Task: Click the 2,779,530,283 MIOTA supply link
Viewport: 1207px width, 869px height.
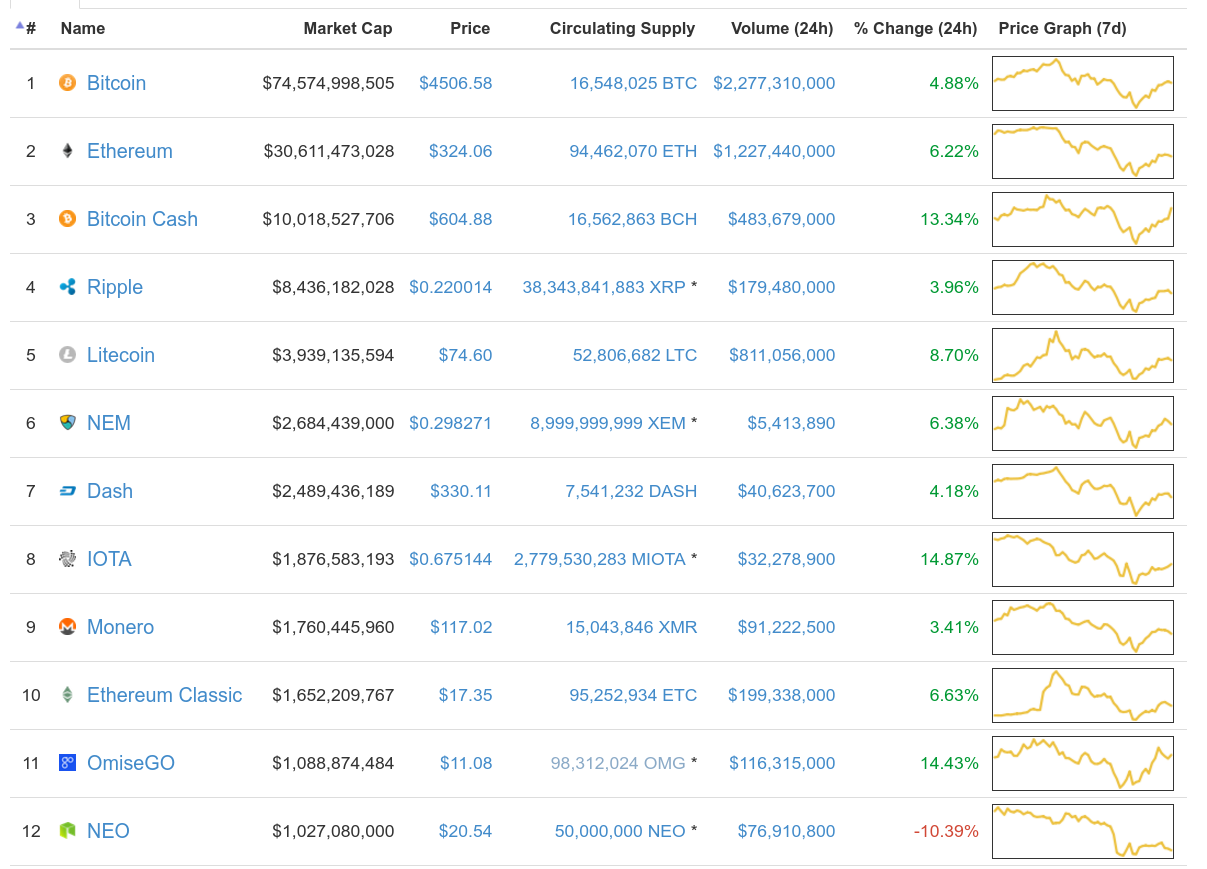Action: click(x=600, y=559)
